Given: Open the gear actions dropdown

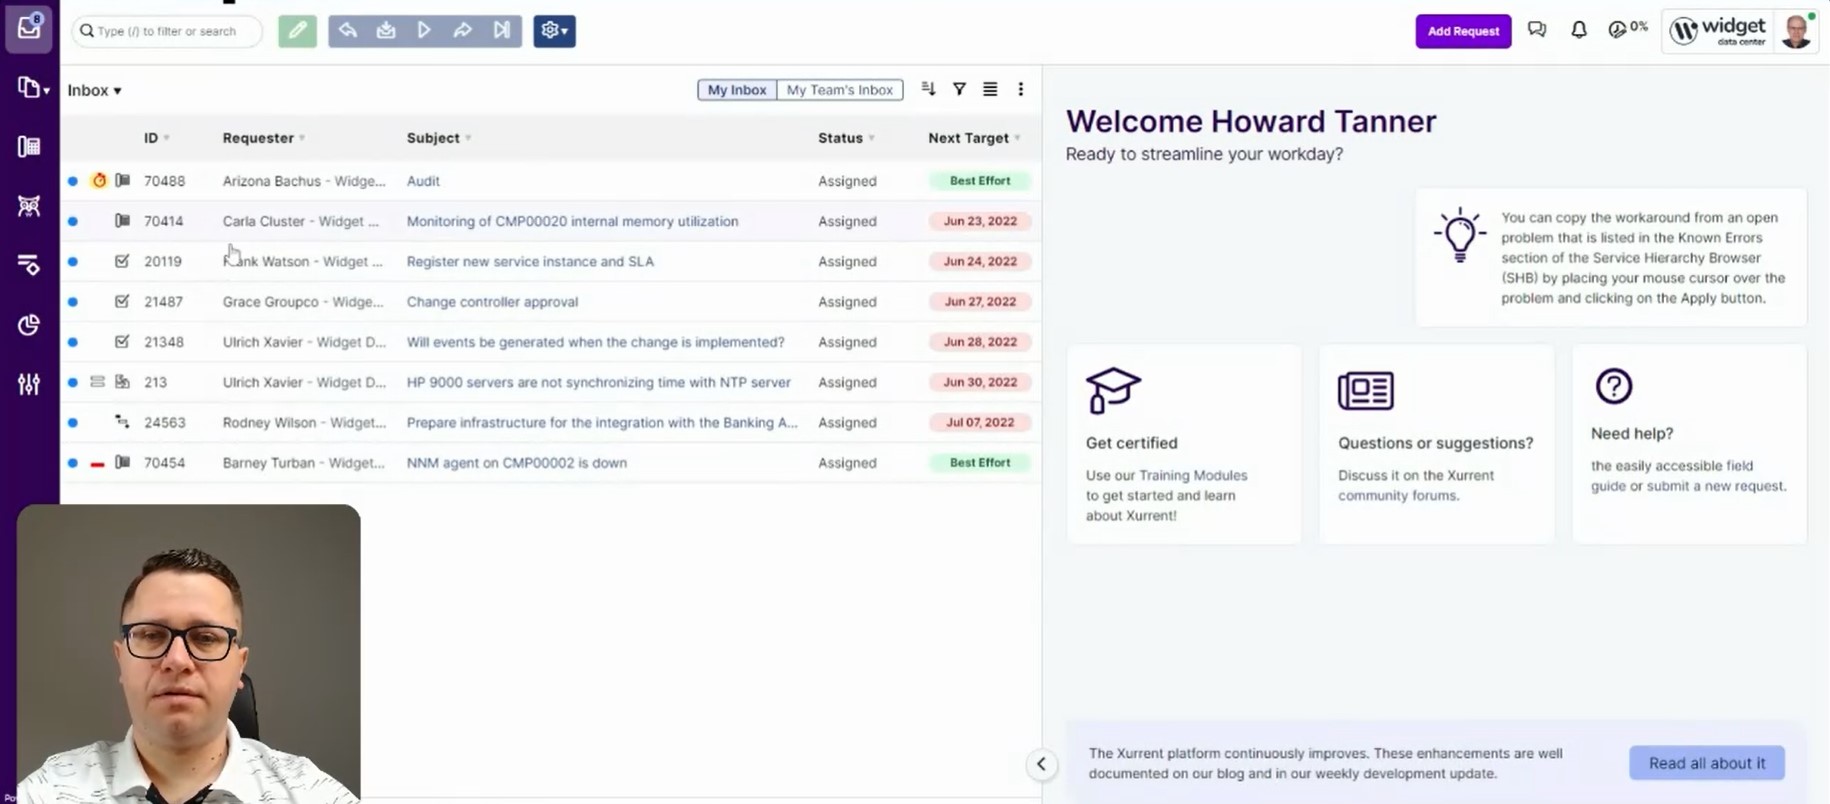Looking at the screenshot, I should click(x=554, y=31).
